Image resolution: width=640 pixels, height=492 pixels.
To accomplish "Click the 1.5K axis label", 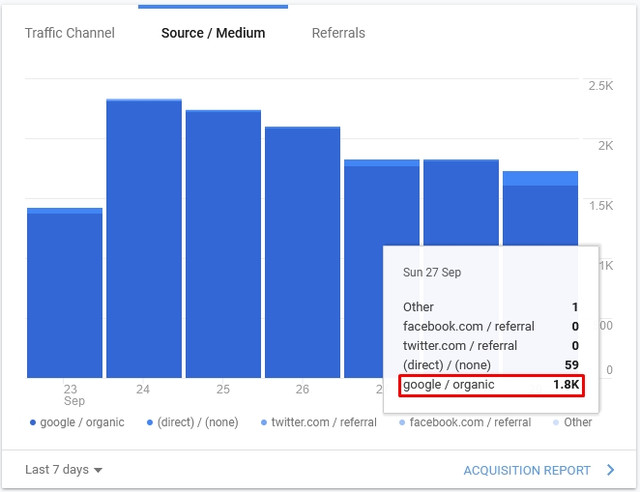I will [x=601, y=206].
